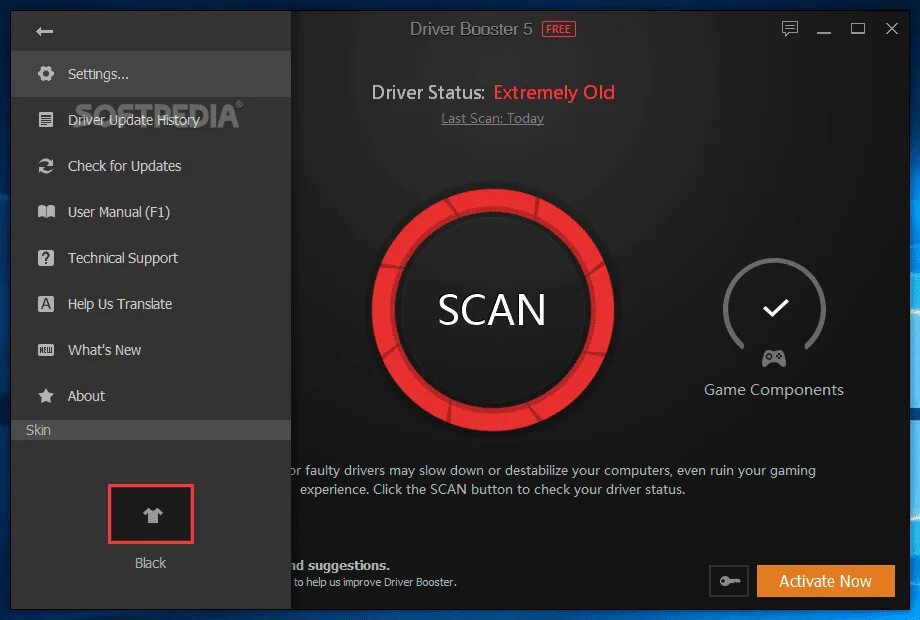Select Help Us Translate

point(151,304)
